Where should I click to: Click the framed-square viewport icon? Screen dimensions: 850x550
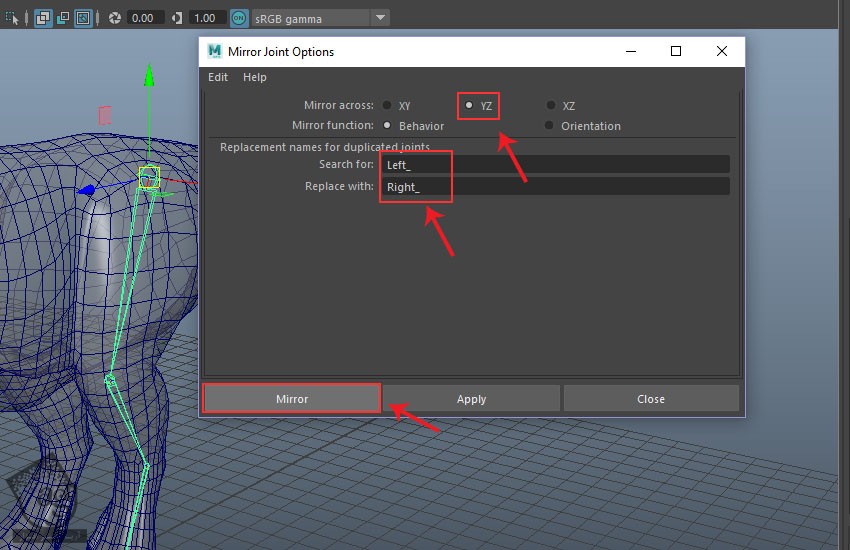[84, 18]
